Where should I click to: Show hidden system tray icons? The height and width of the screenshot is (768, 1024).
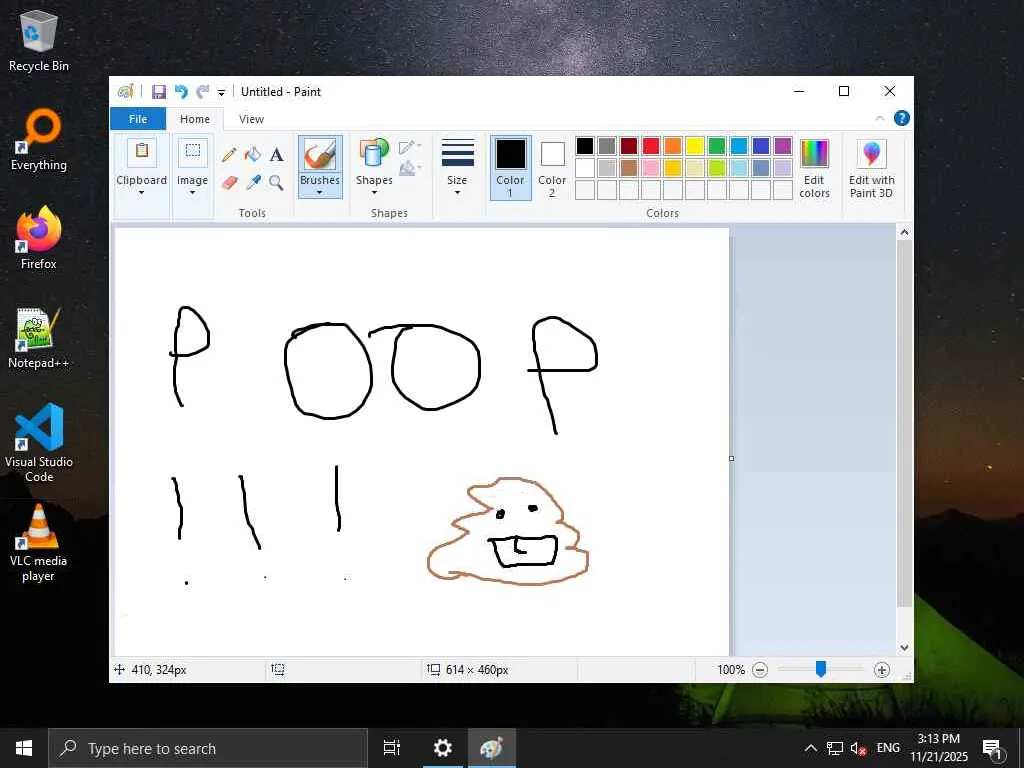coord(810,748)
